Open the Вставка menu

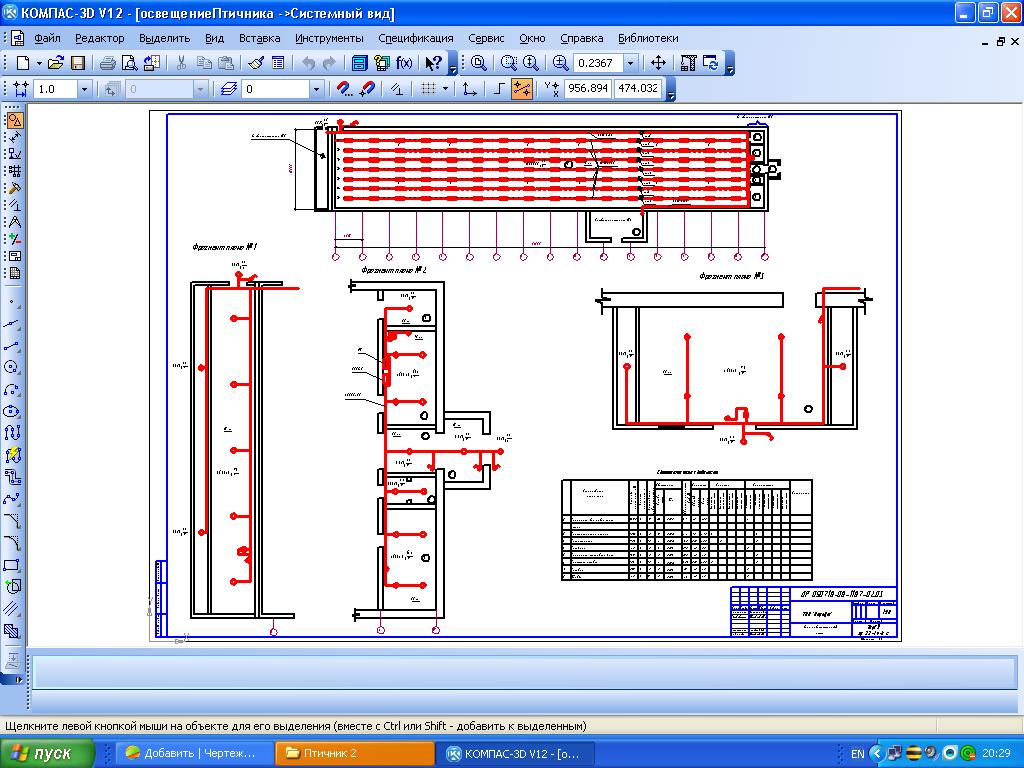[259, 38]
